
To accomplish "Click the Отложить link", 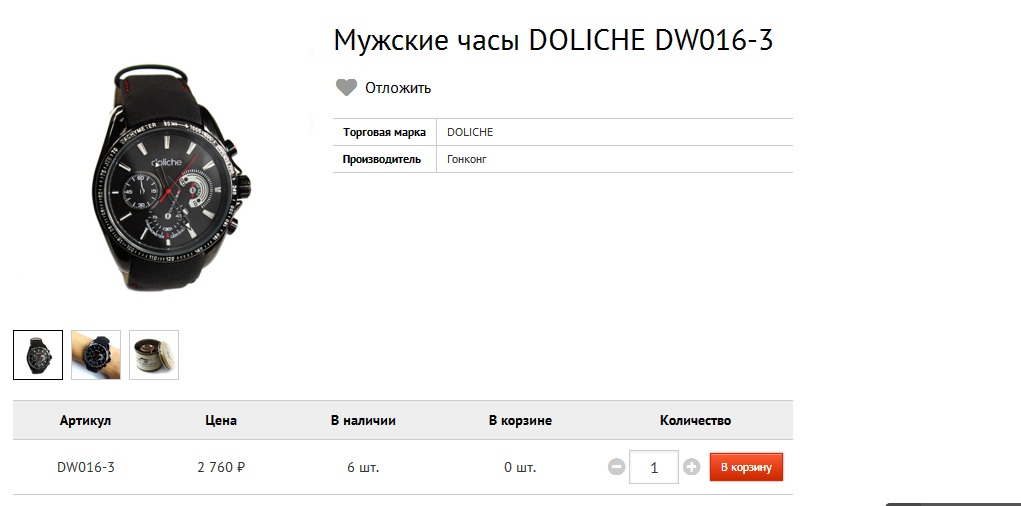I will pos(398,88).
